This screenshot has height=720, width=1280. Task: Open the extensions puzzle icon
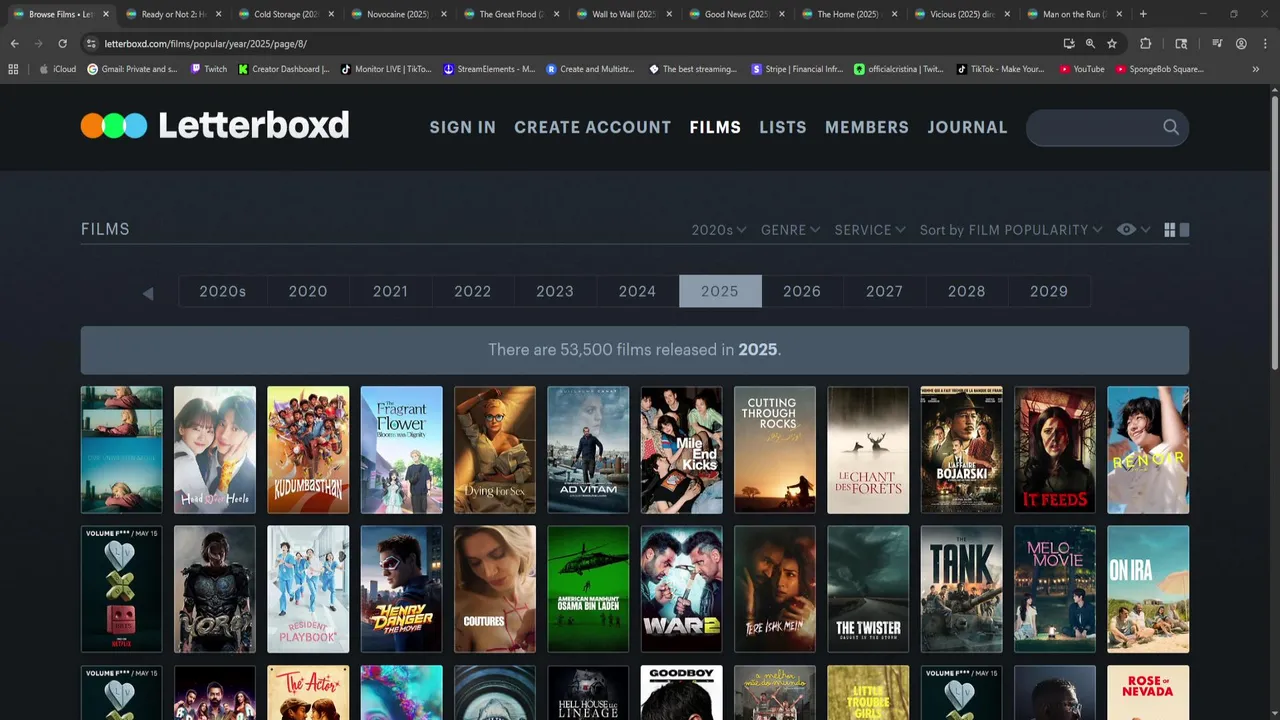coord(1146,44)
